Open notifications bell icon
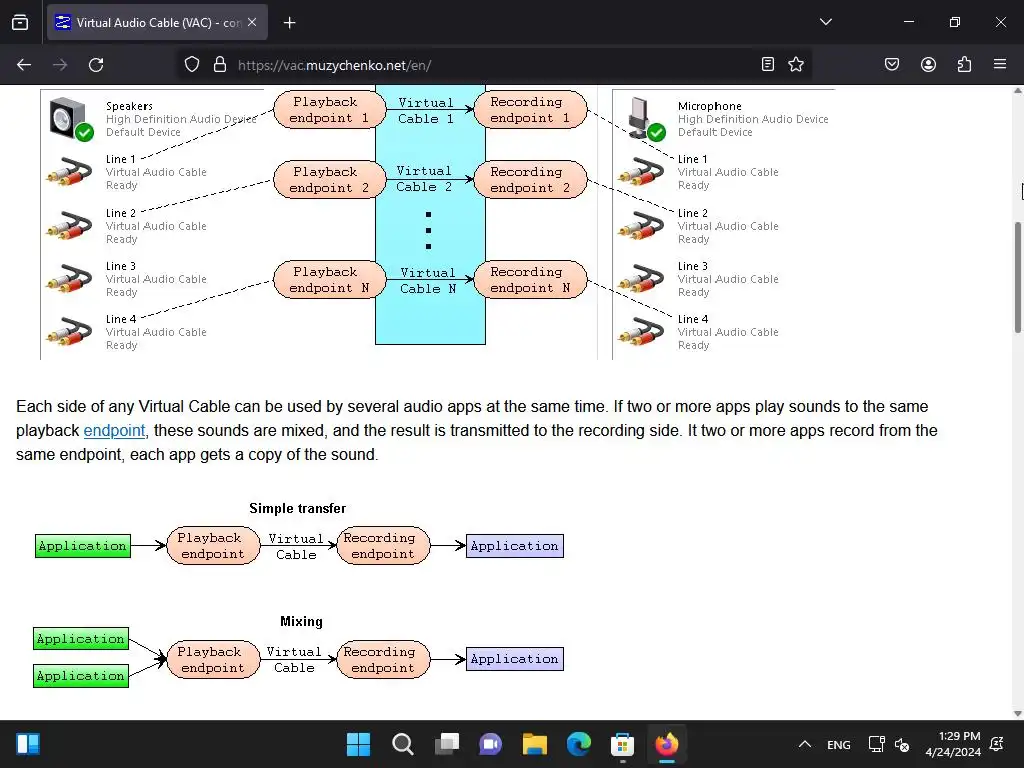1024x768 pixels. click(x=997, y=744)
